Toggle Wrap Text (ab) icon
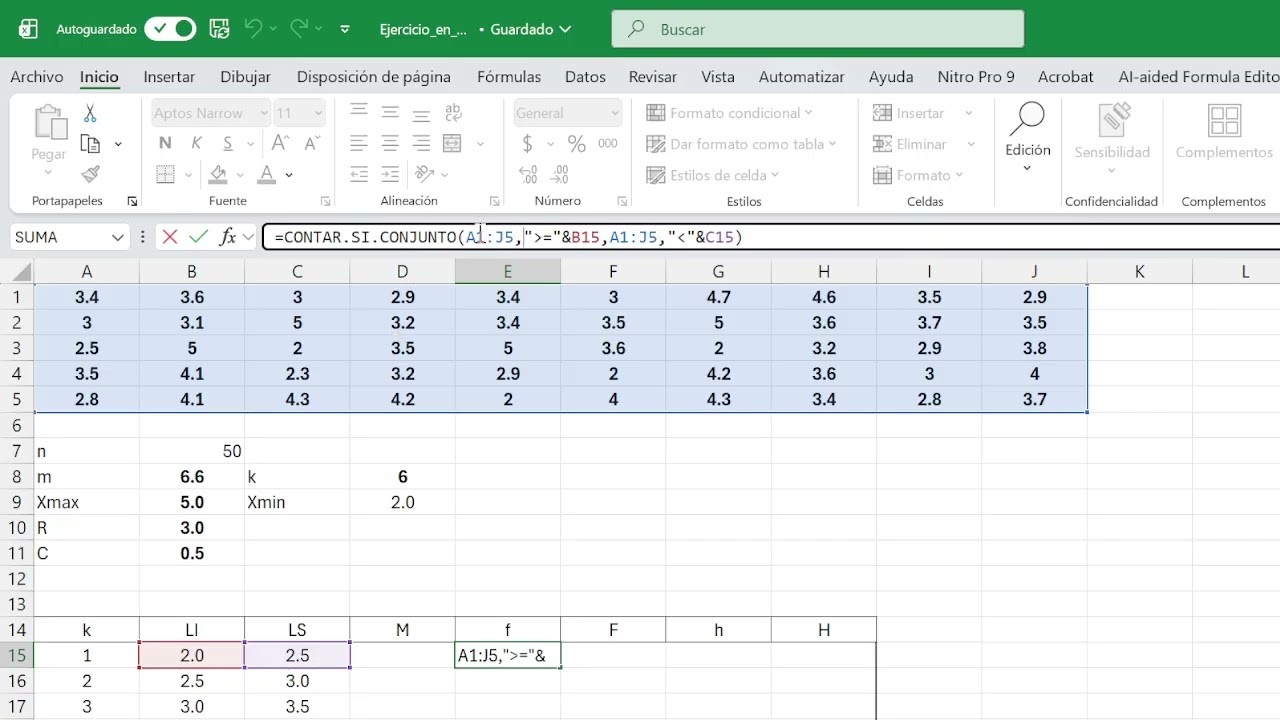Screen dimensions: 1280x720 point(453,113)
